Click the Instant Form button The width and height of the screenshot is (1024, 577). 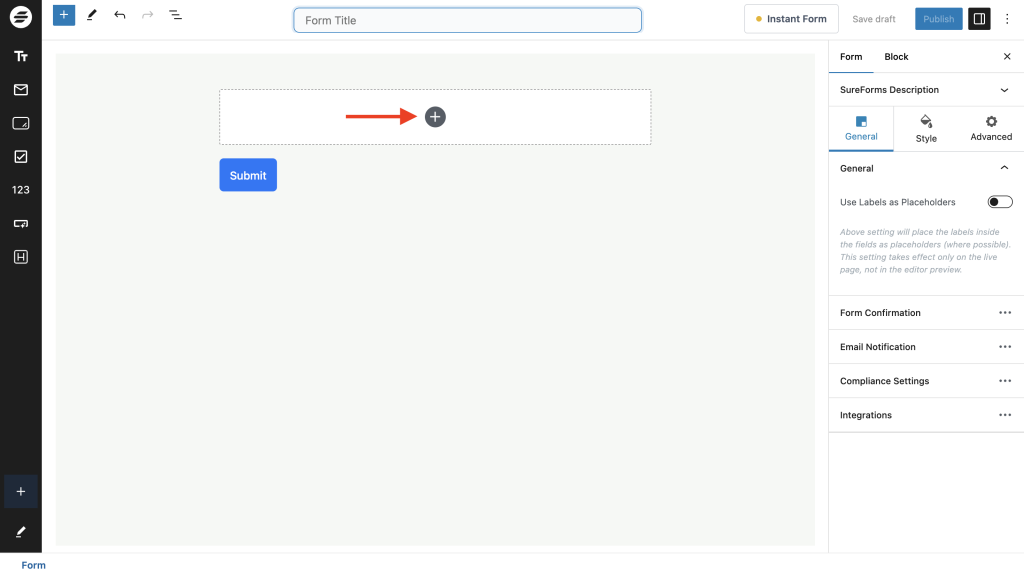click(791, 18)
